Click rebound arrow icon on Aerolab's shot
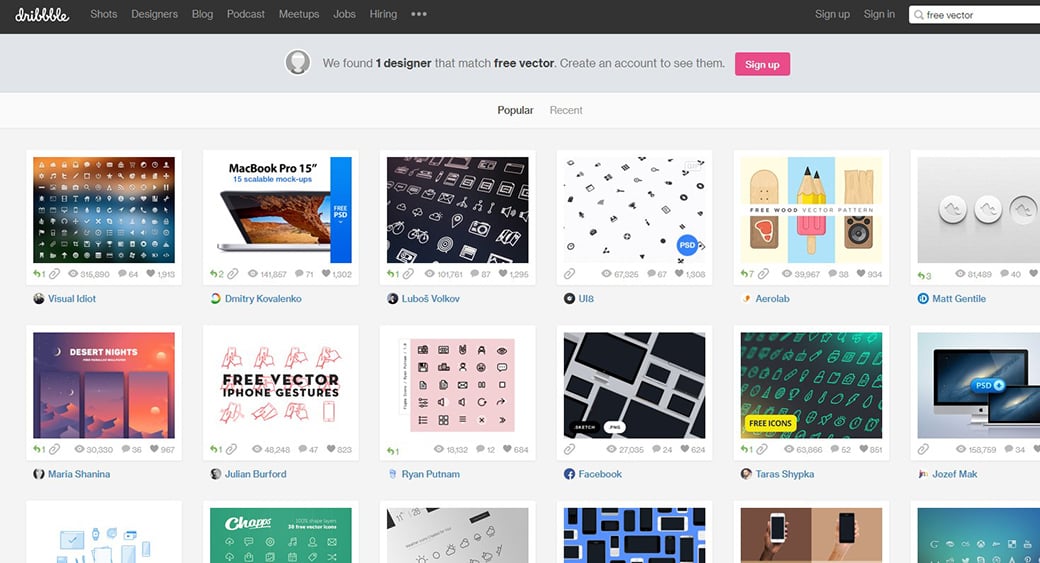Image resolution: width=1040 pixels, height=563 pixels. [743, 274]
